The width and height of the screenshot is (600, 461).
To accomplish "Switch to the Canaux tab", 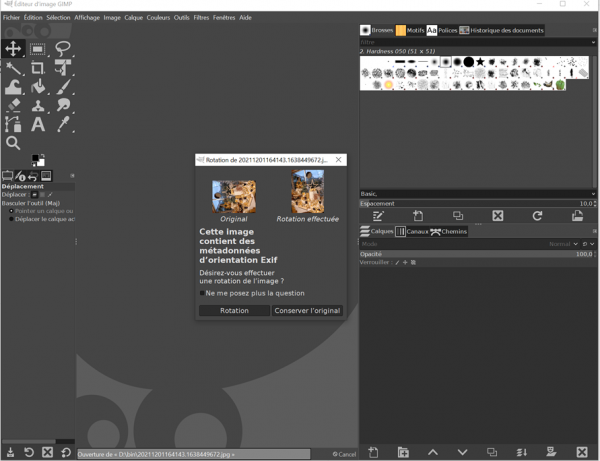I will [412, 231].
